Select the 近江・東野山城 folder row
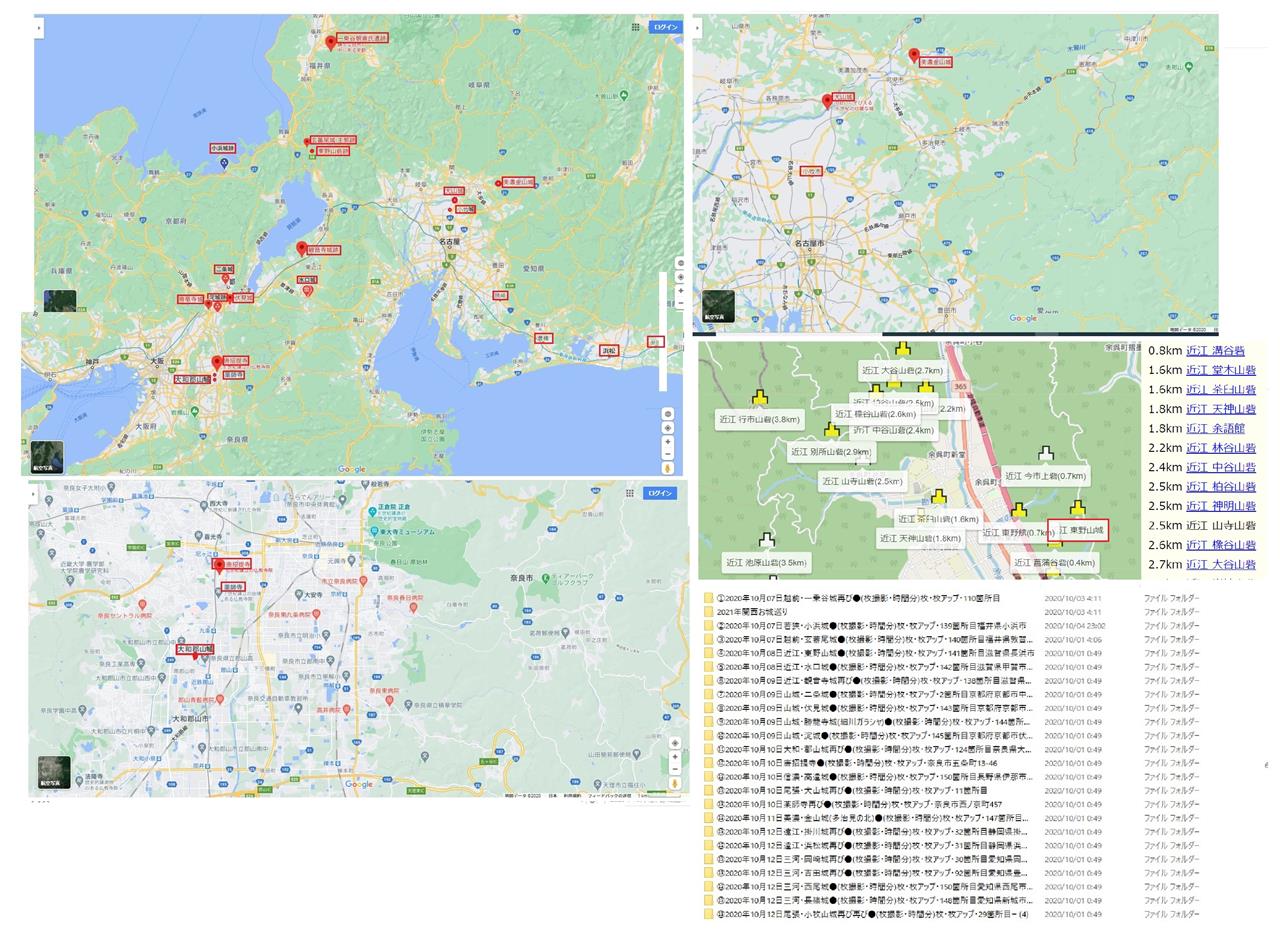 (x=950, y=653)
